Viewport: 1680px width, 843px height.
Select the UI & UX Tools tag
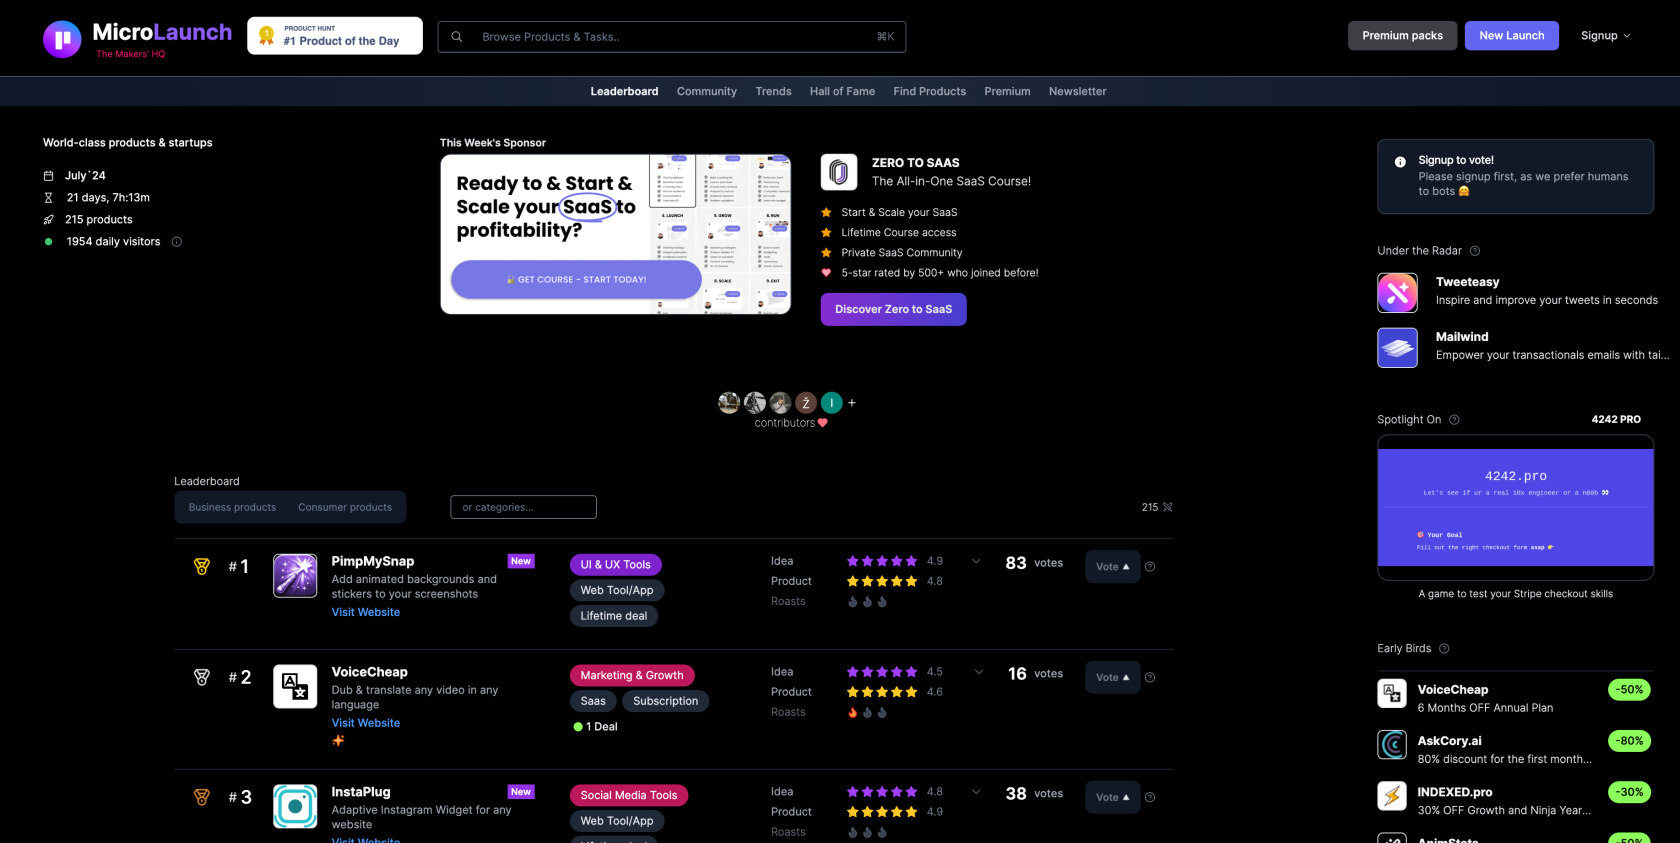point(615,565)
